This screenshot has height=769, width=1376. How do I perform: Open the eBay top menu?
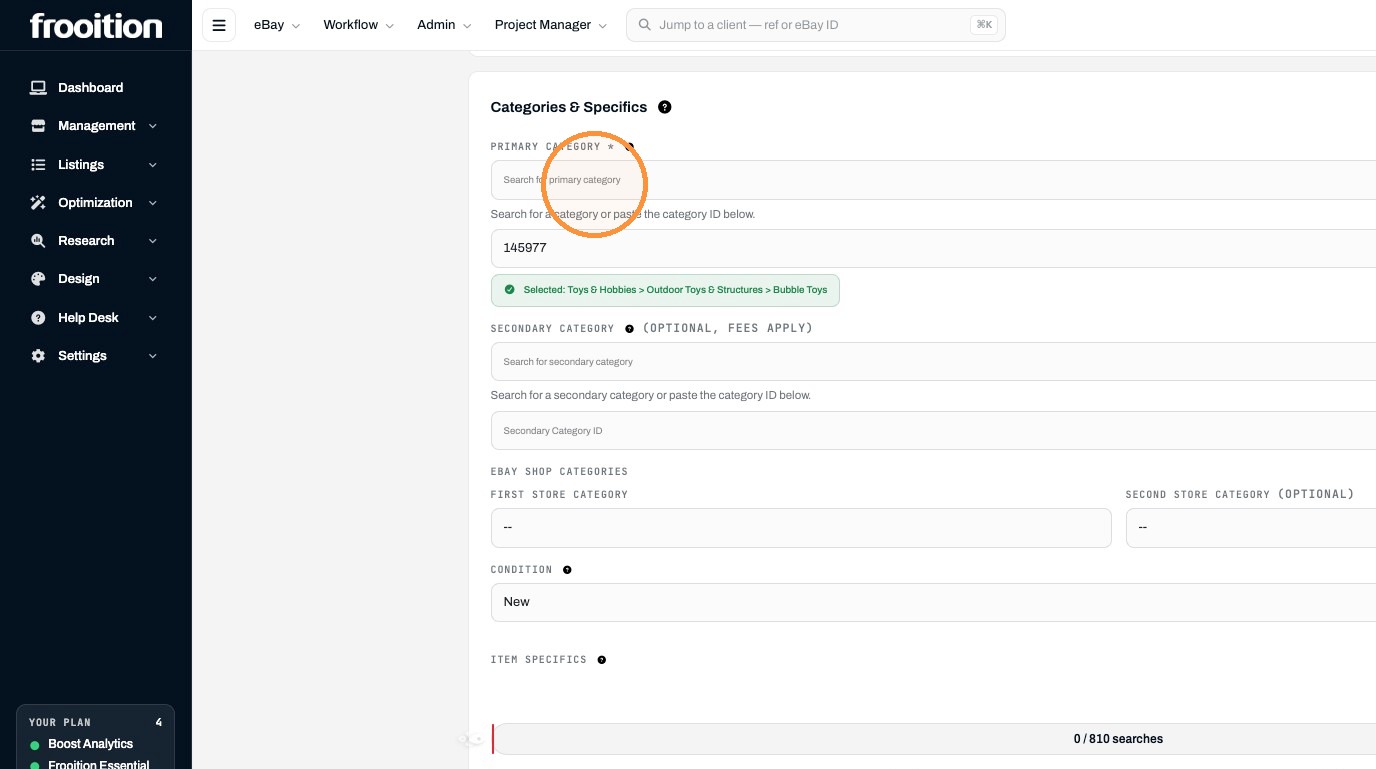pos(277,25)
